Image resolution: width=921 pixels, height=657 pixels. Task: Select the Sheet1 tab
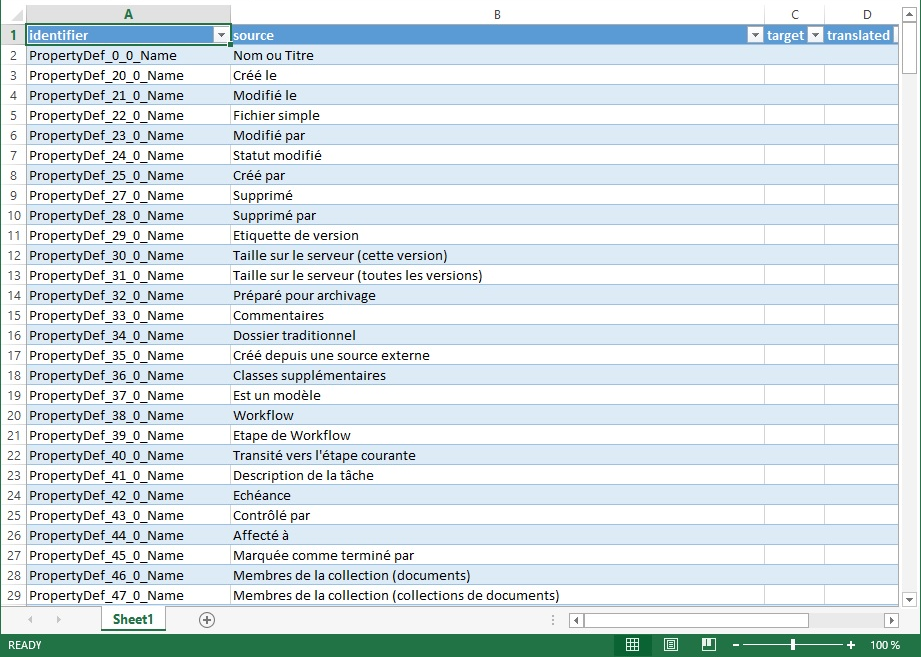coord(132,620)
